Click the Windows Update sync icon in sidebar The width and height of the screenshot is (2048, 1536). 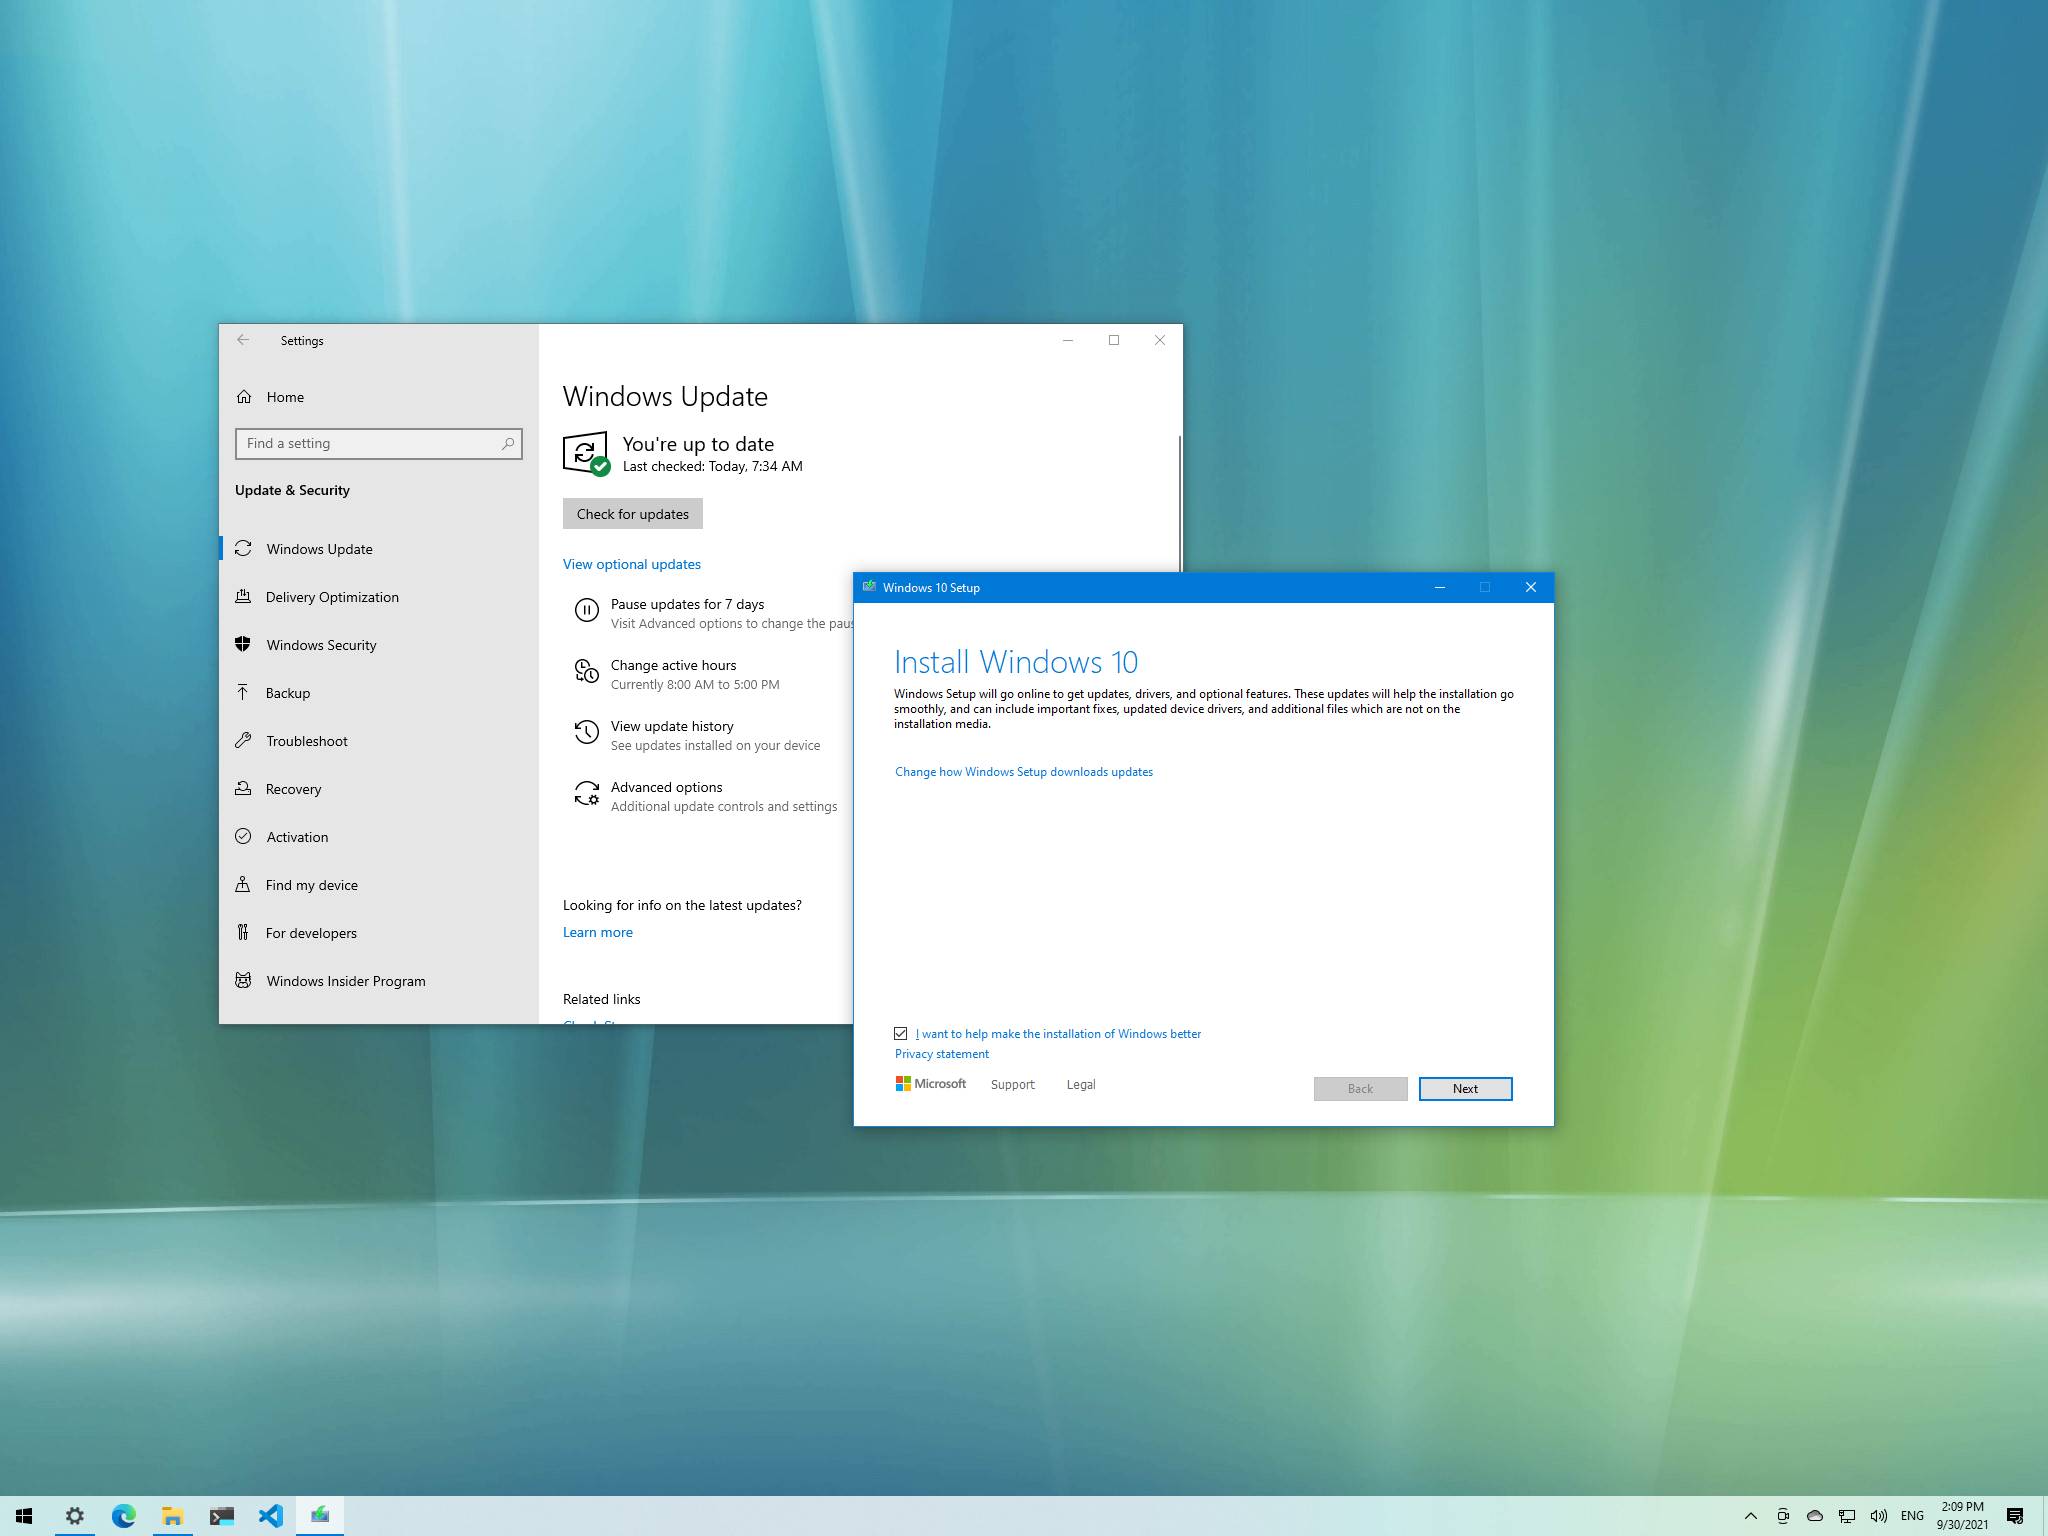243,548
